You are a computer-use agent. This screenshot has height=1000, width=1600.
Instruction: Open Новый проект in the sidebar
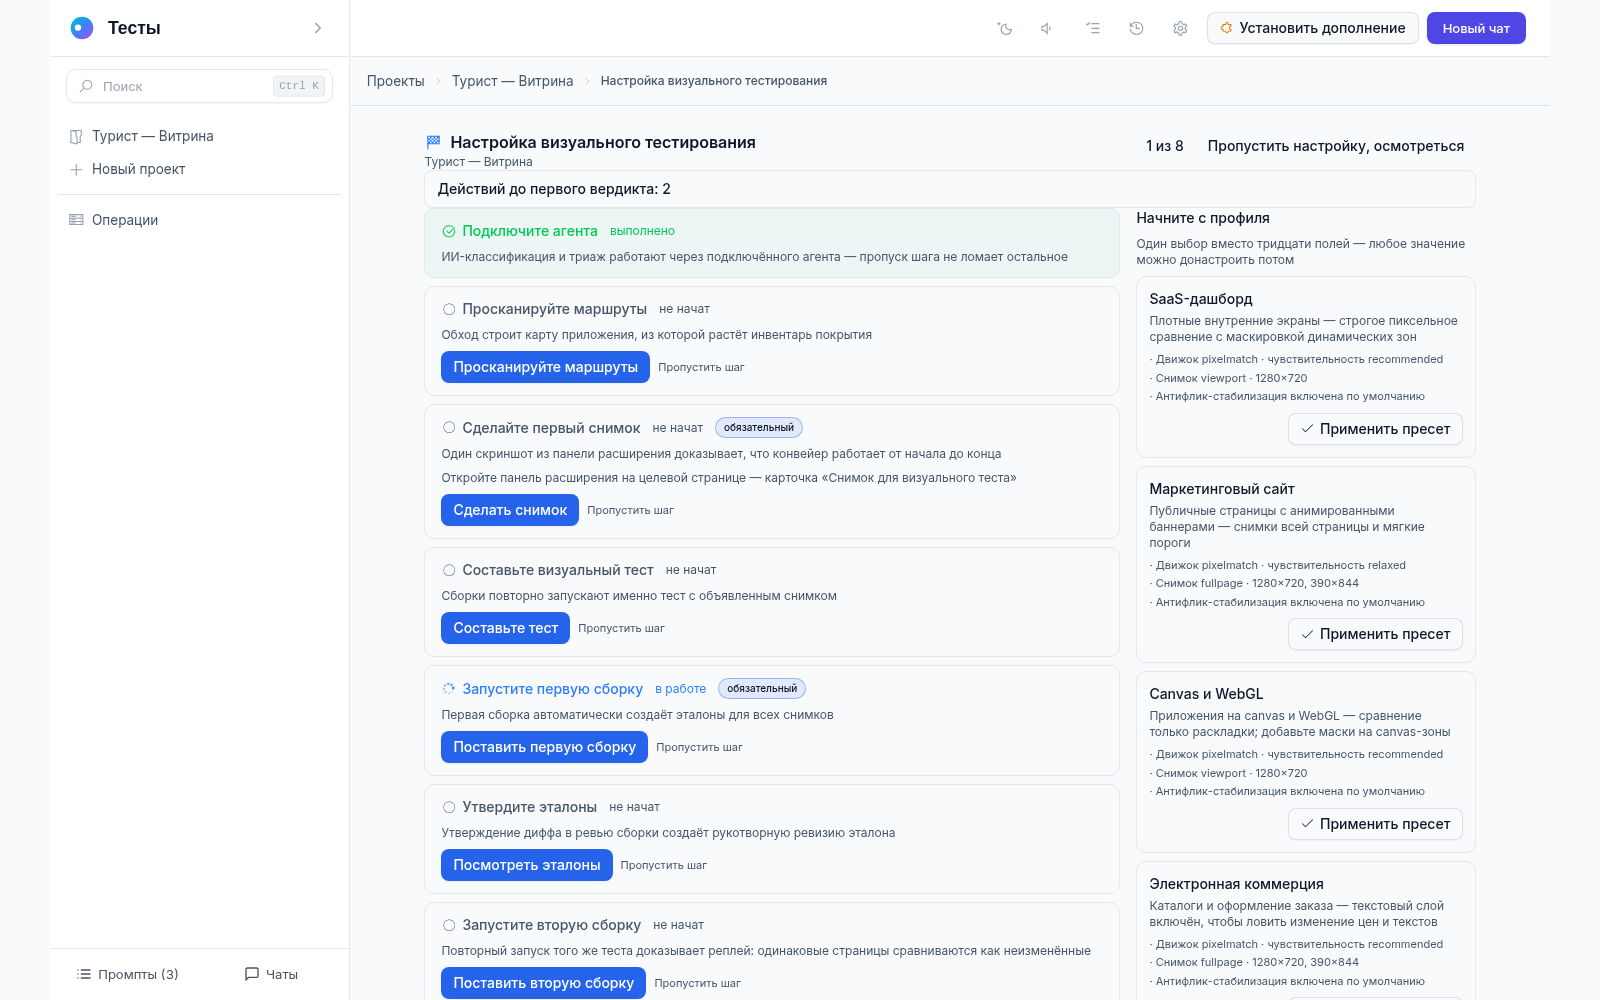pyautogui.click(x=138, y=169)
